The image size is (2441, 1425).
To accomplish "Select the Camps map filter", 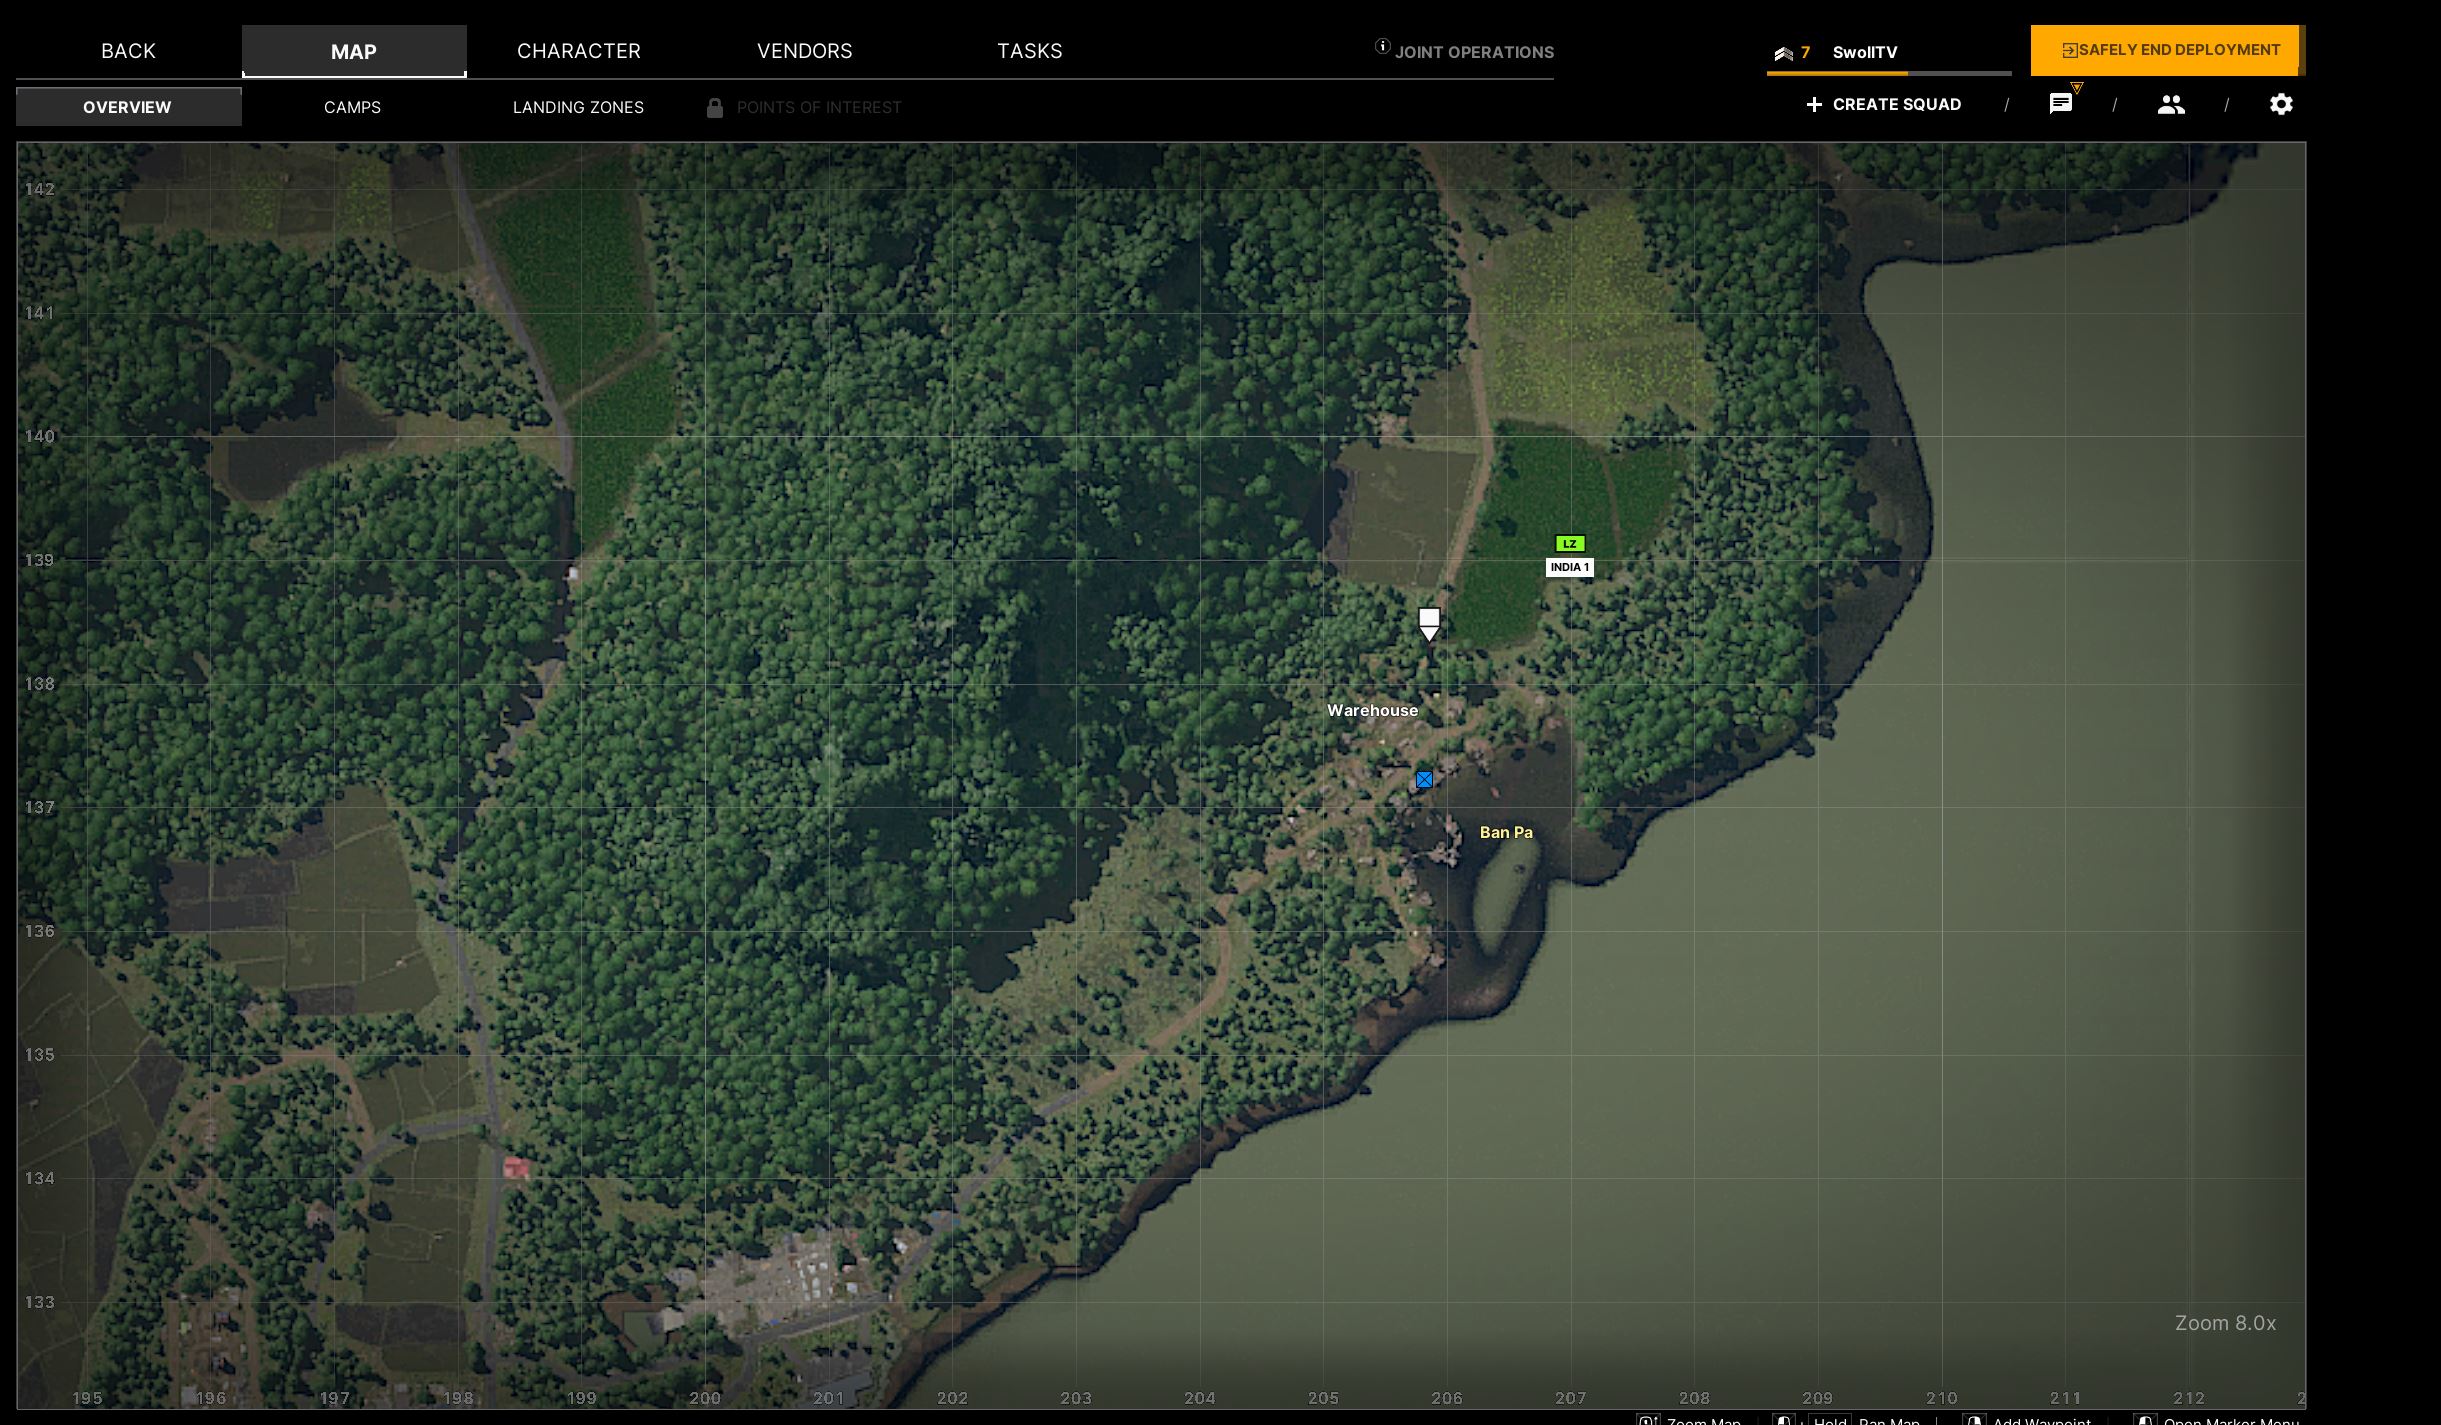I will 352,107.
